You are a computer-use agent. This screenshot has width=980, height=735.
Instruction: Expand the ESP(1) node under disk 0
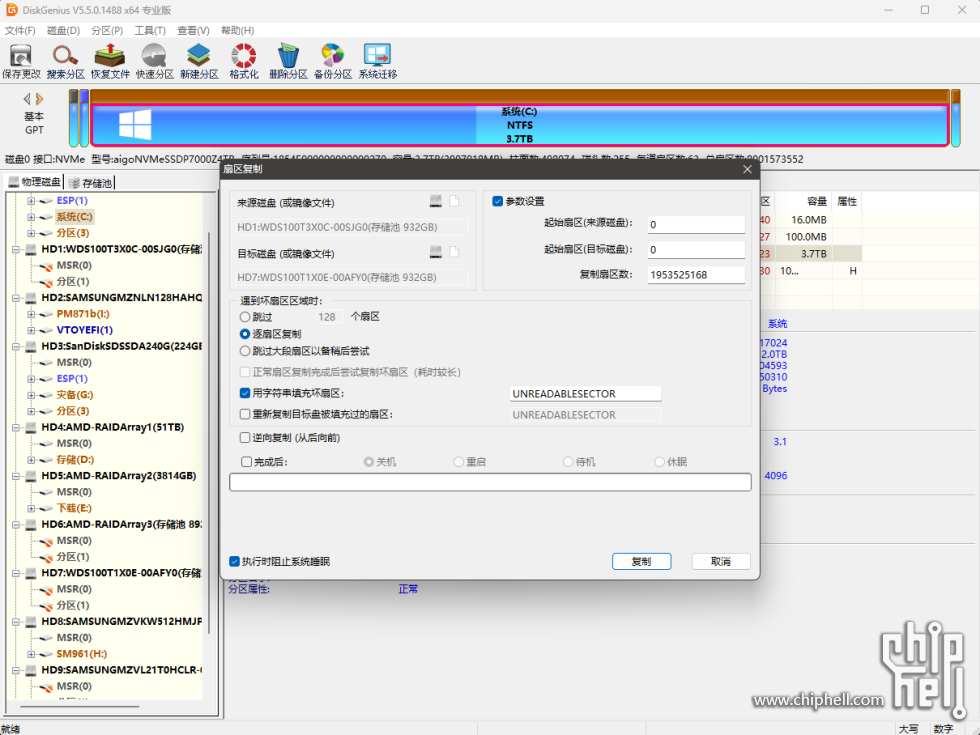click(x=31, y=201)
